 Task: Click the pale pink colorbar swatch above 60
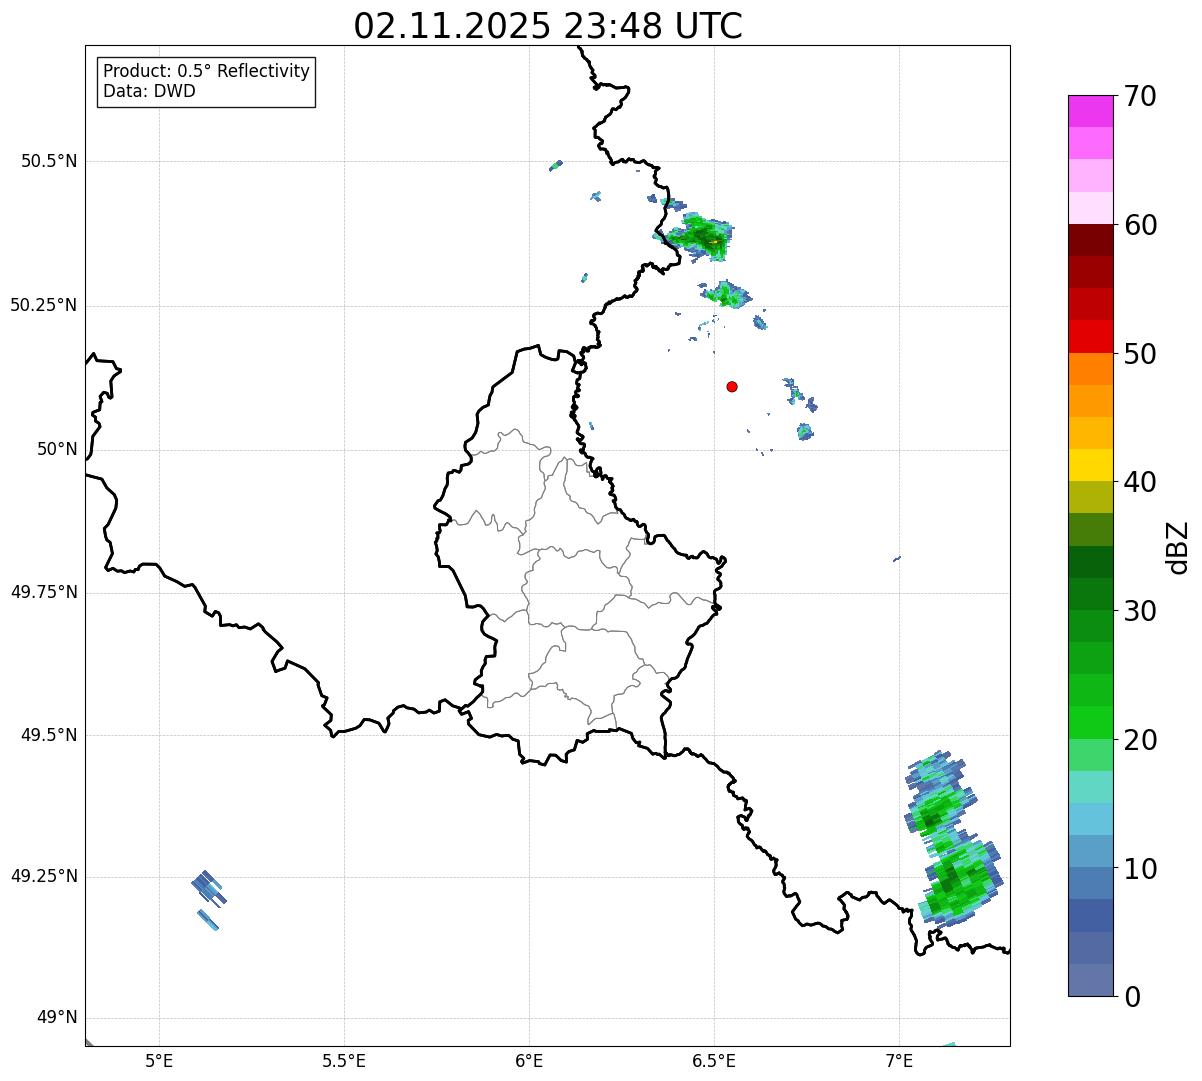pos(1090,208)
